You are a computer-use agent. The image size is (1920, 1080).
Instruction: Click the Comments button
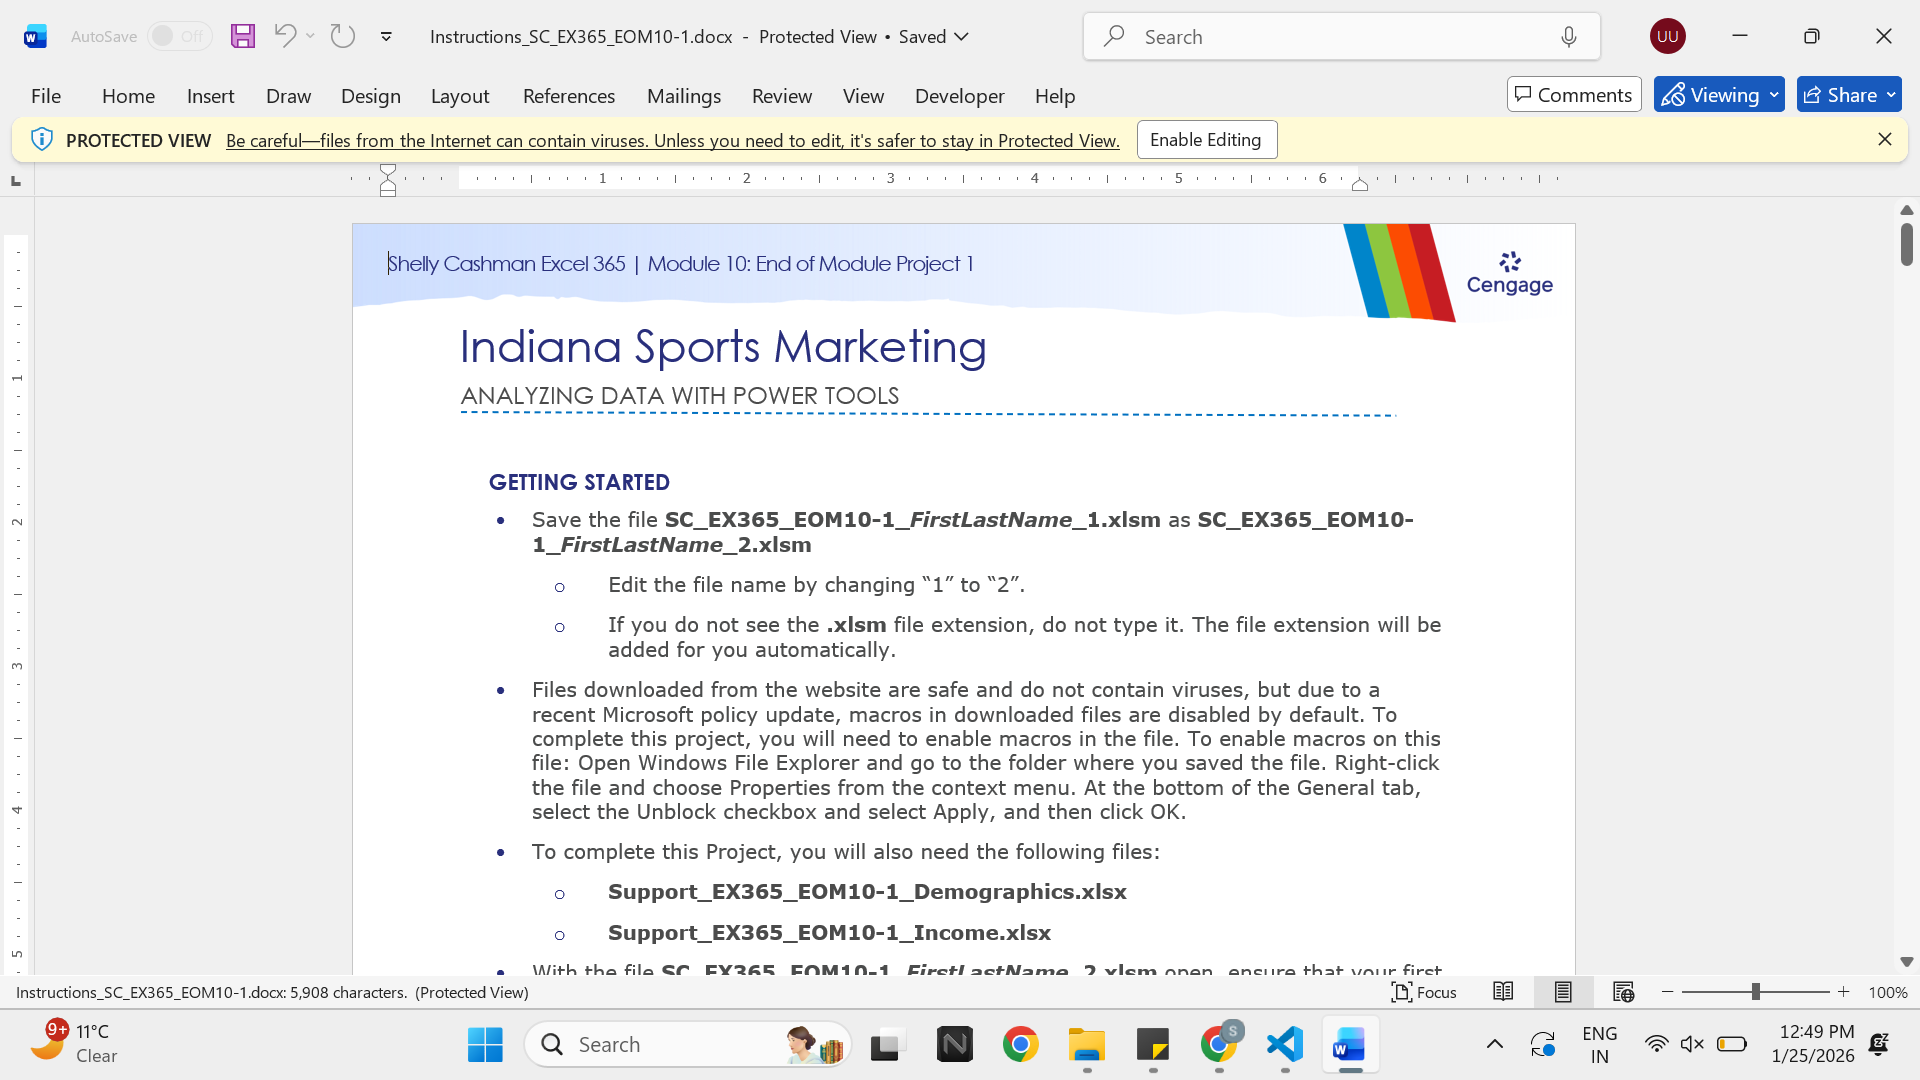1574,95
